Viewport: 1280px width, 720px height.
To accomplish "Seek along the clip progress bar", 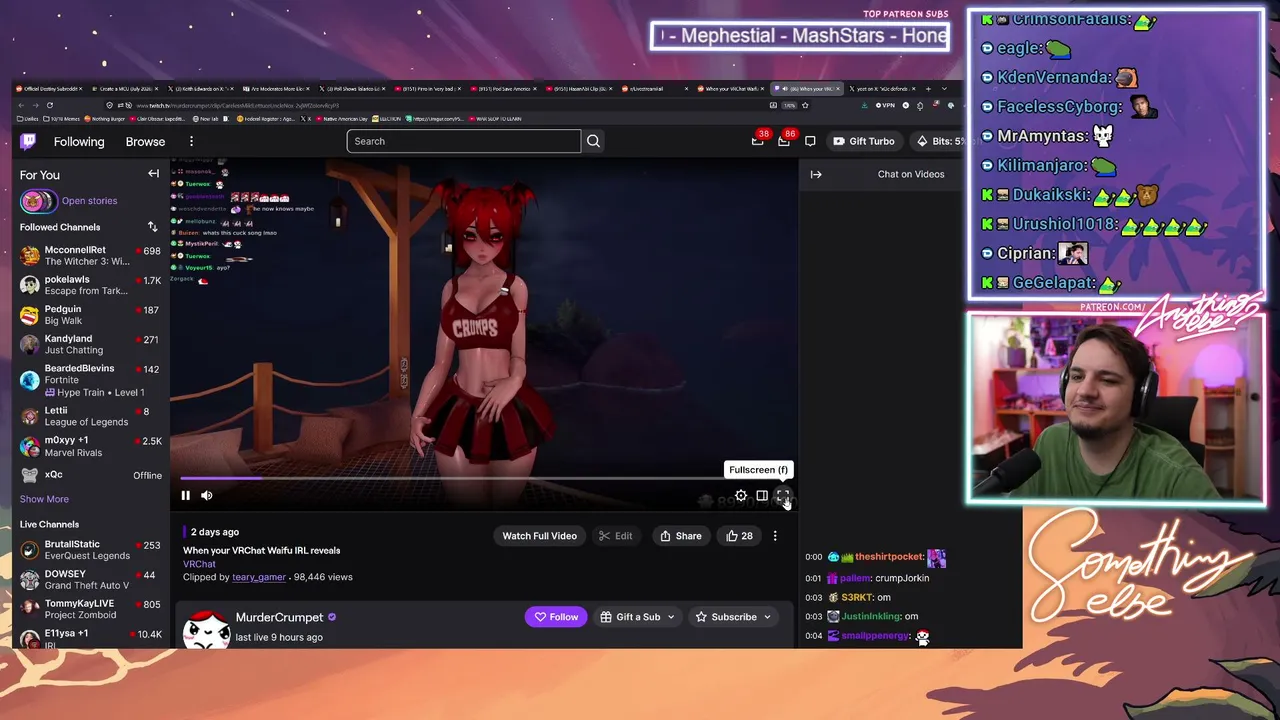I will [x=485, y=478].
